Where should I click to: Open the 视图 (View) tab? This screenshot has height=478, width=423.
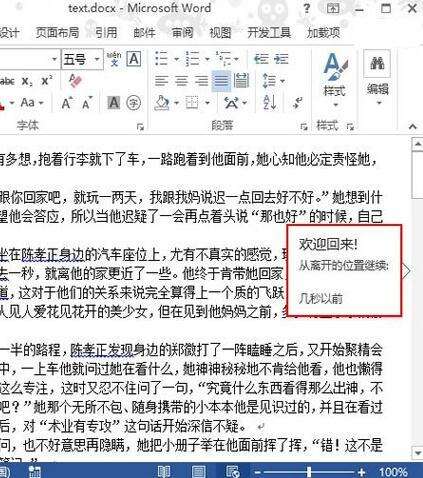[220, 33]
